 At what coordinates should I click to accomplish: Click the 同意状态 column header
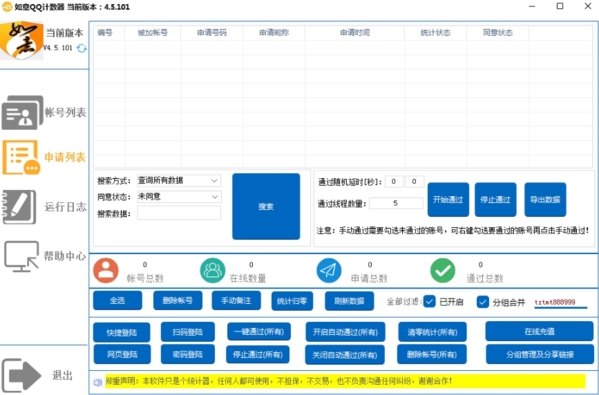[498, 33]
